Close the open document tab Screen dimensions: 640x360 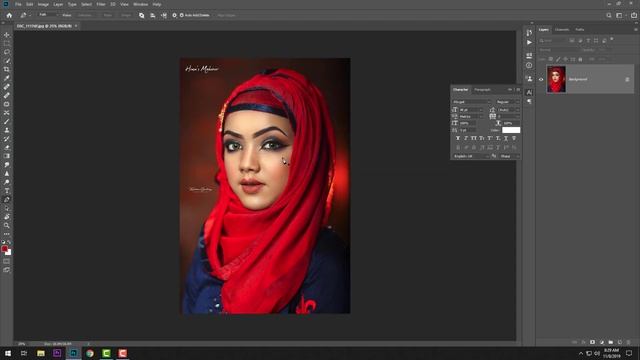[76, 26]
